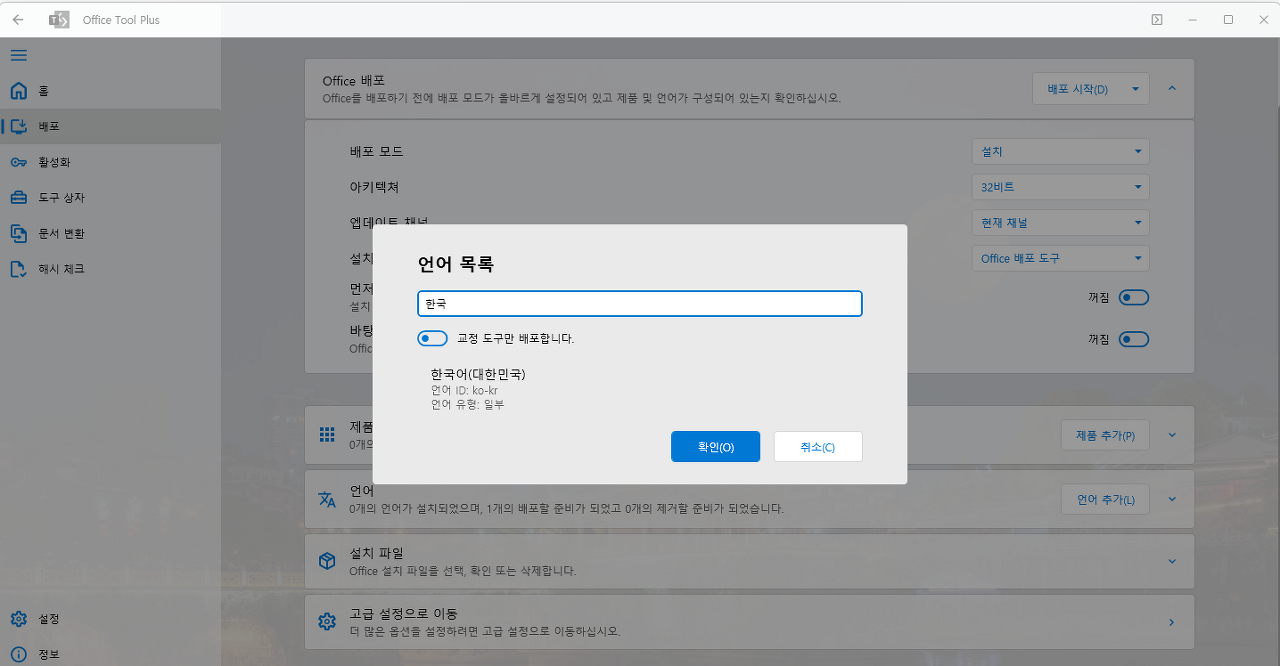Open the 문서 변환 page

pos(110,233)
